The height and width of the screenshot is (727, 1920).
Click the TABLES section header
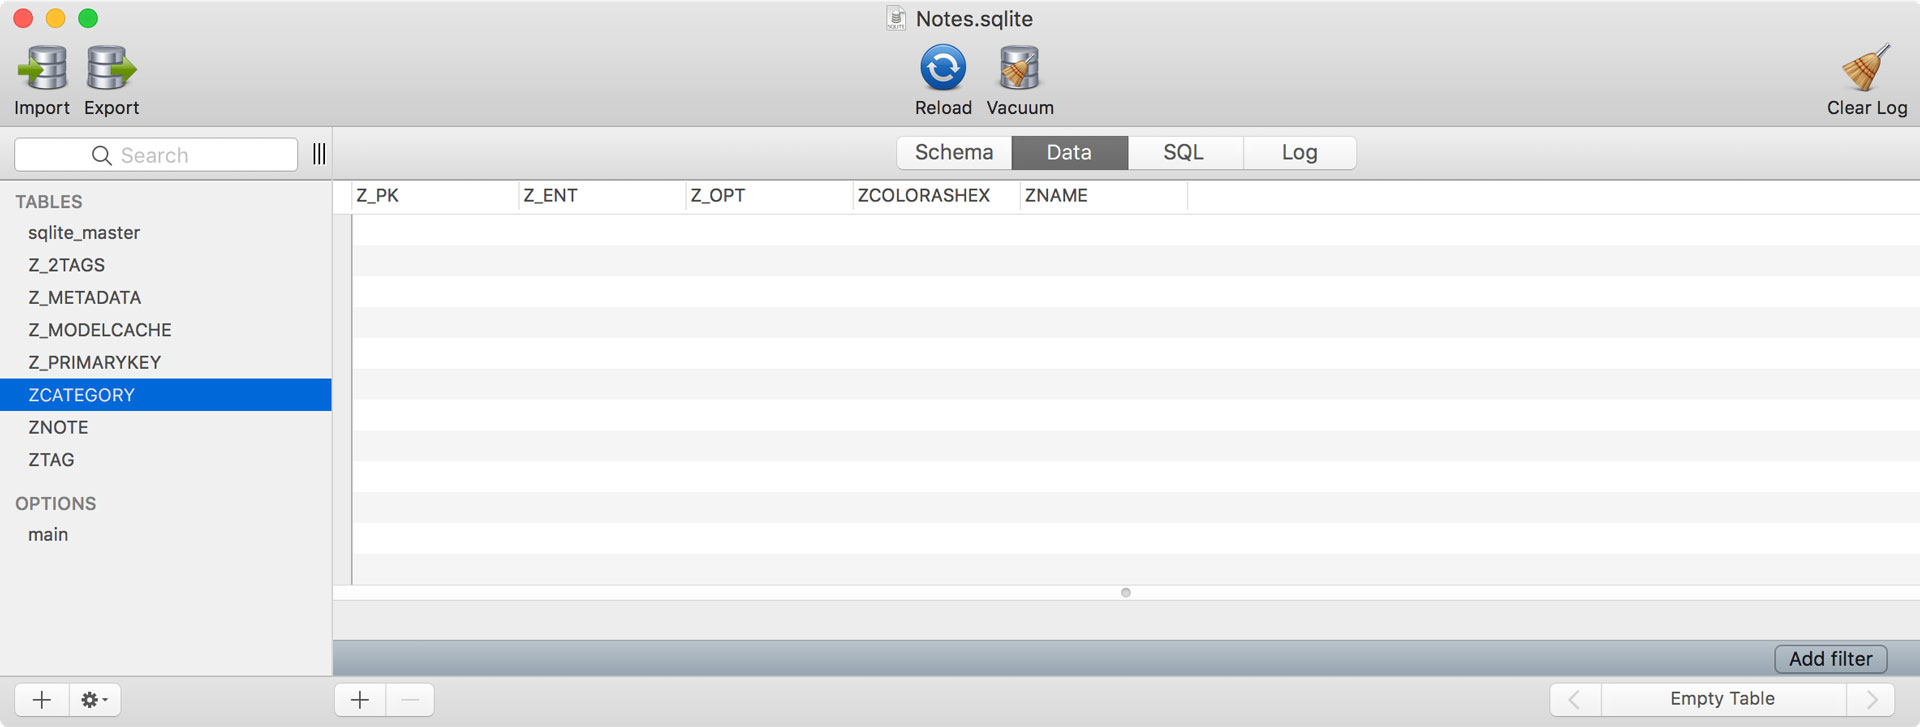pos(49,202)
